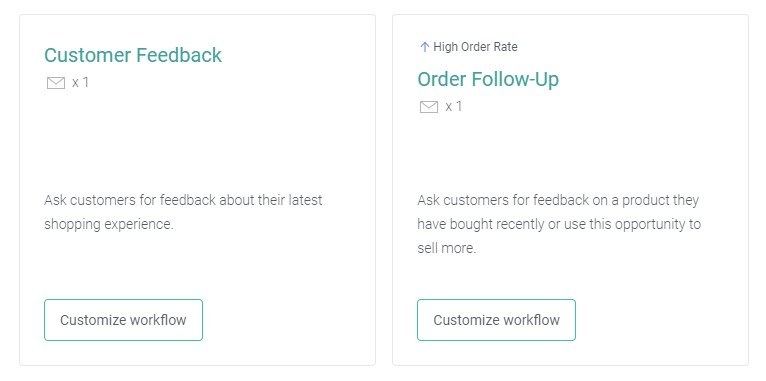Click the envelope icon under Order Follow-Up
The width and height of the screenshot is (766, 381).
(429, 107)
